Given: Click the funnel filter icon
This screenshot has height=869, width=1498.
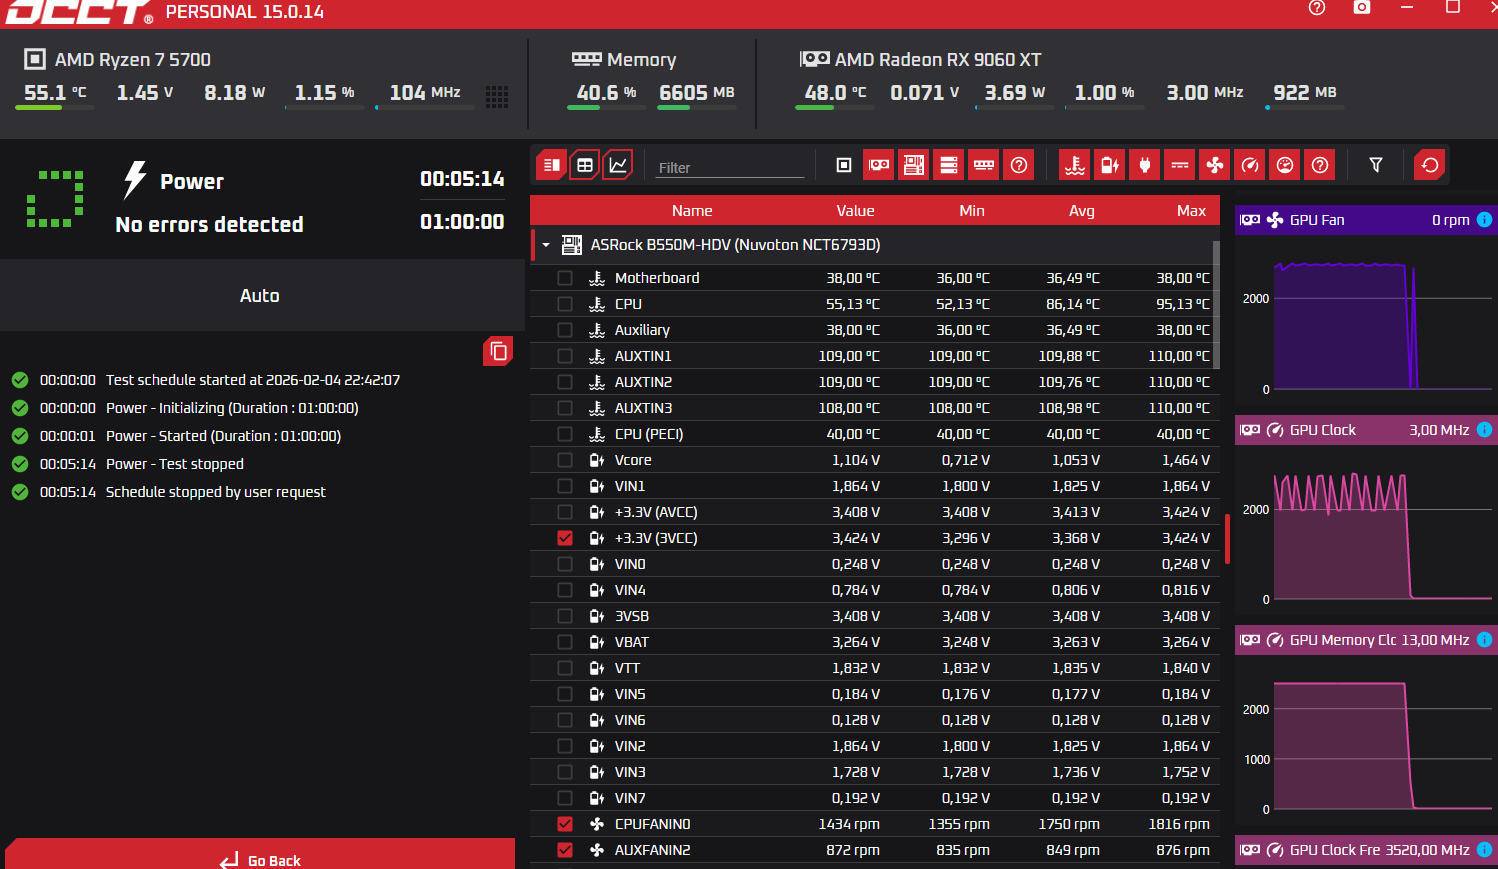Looking at the screenshot, I should pos(1376,165).
